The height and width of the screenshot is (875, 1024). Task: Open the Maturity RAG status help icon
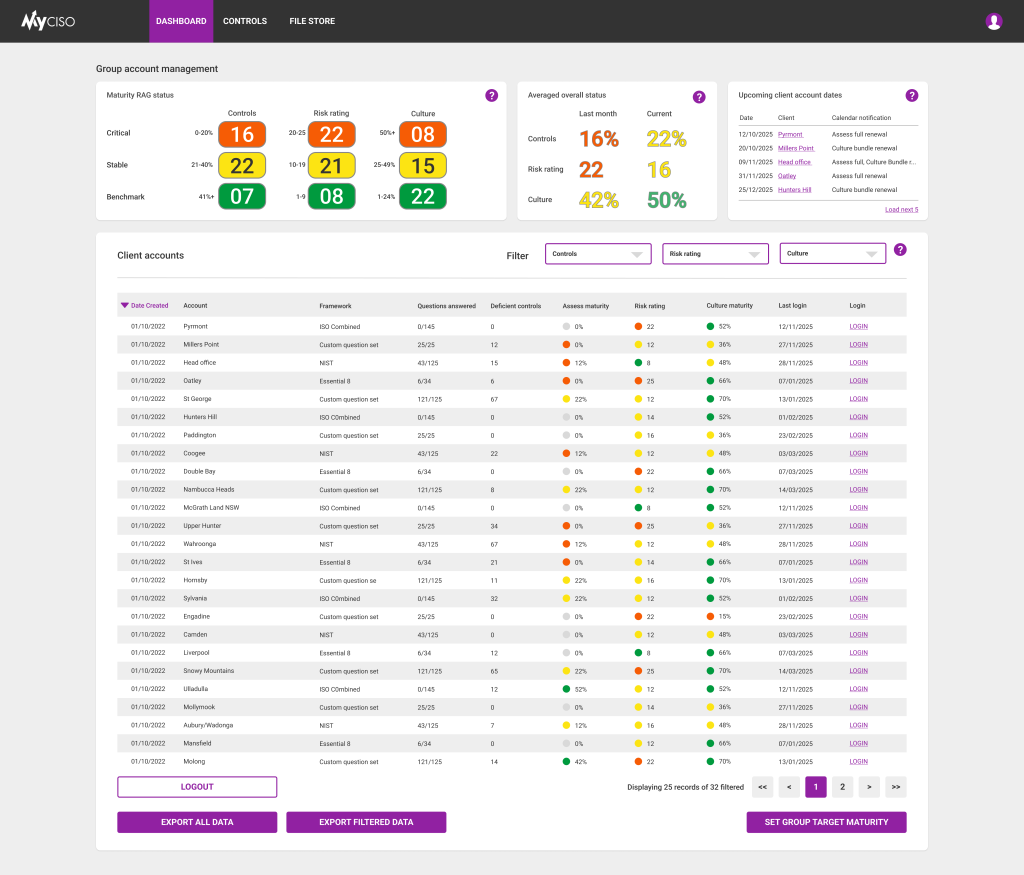click(491, 96)
